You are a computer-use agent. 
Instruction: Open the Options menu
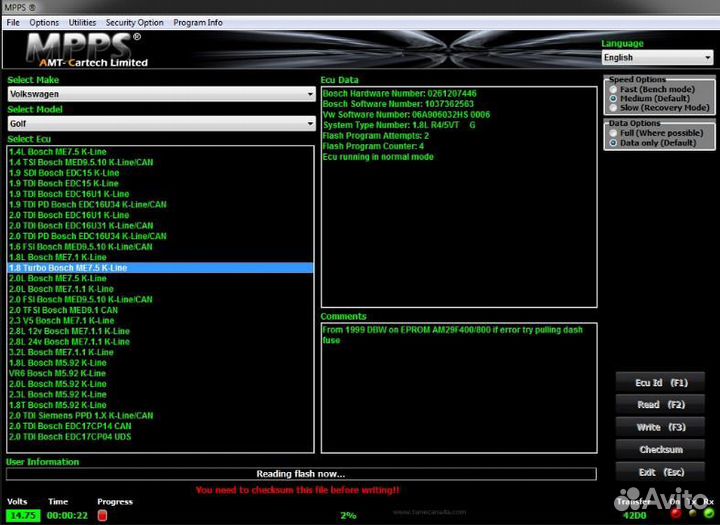tap(44, 23)
